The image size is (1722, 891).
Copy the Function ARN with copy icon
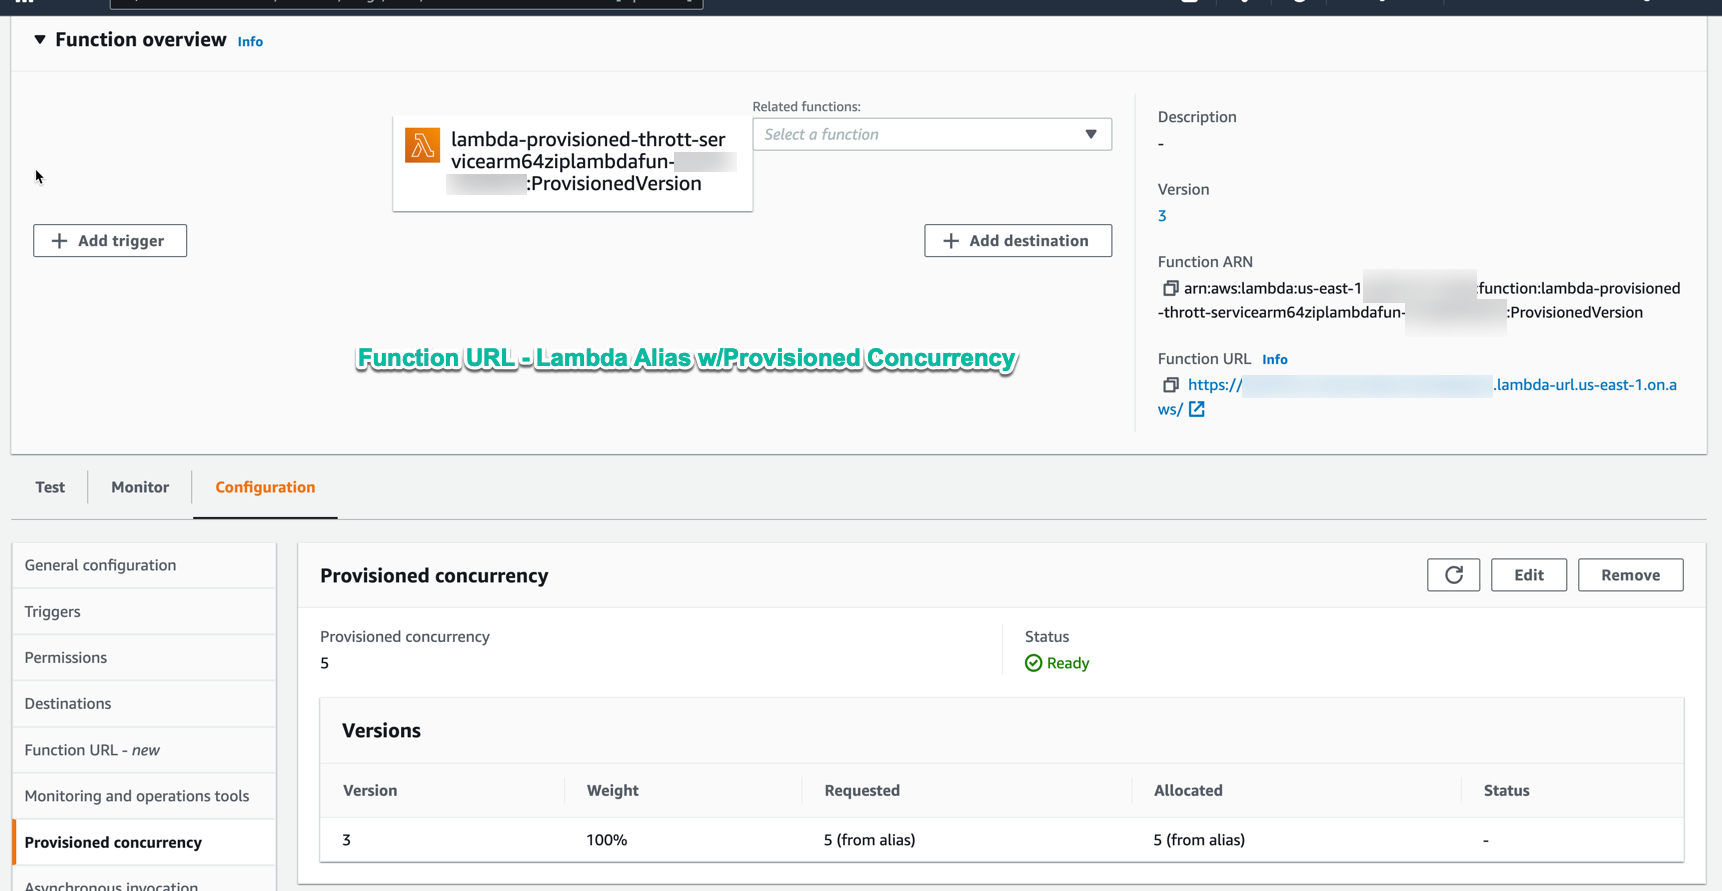point(1170,288)
